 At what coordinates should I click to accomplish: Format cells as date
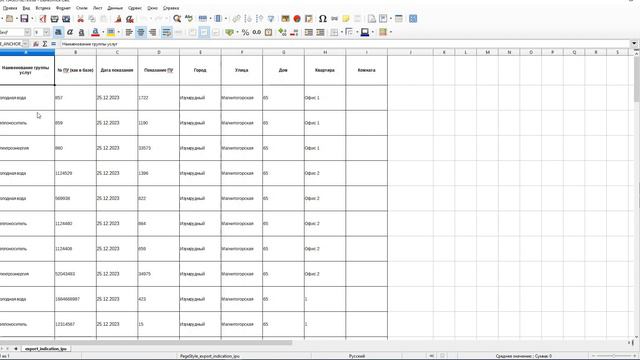pos(269,32)
